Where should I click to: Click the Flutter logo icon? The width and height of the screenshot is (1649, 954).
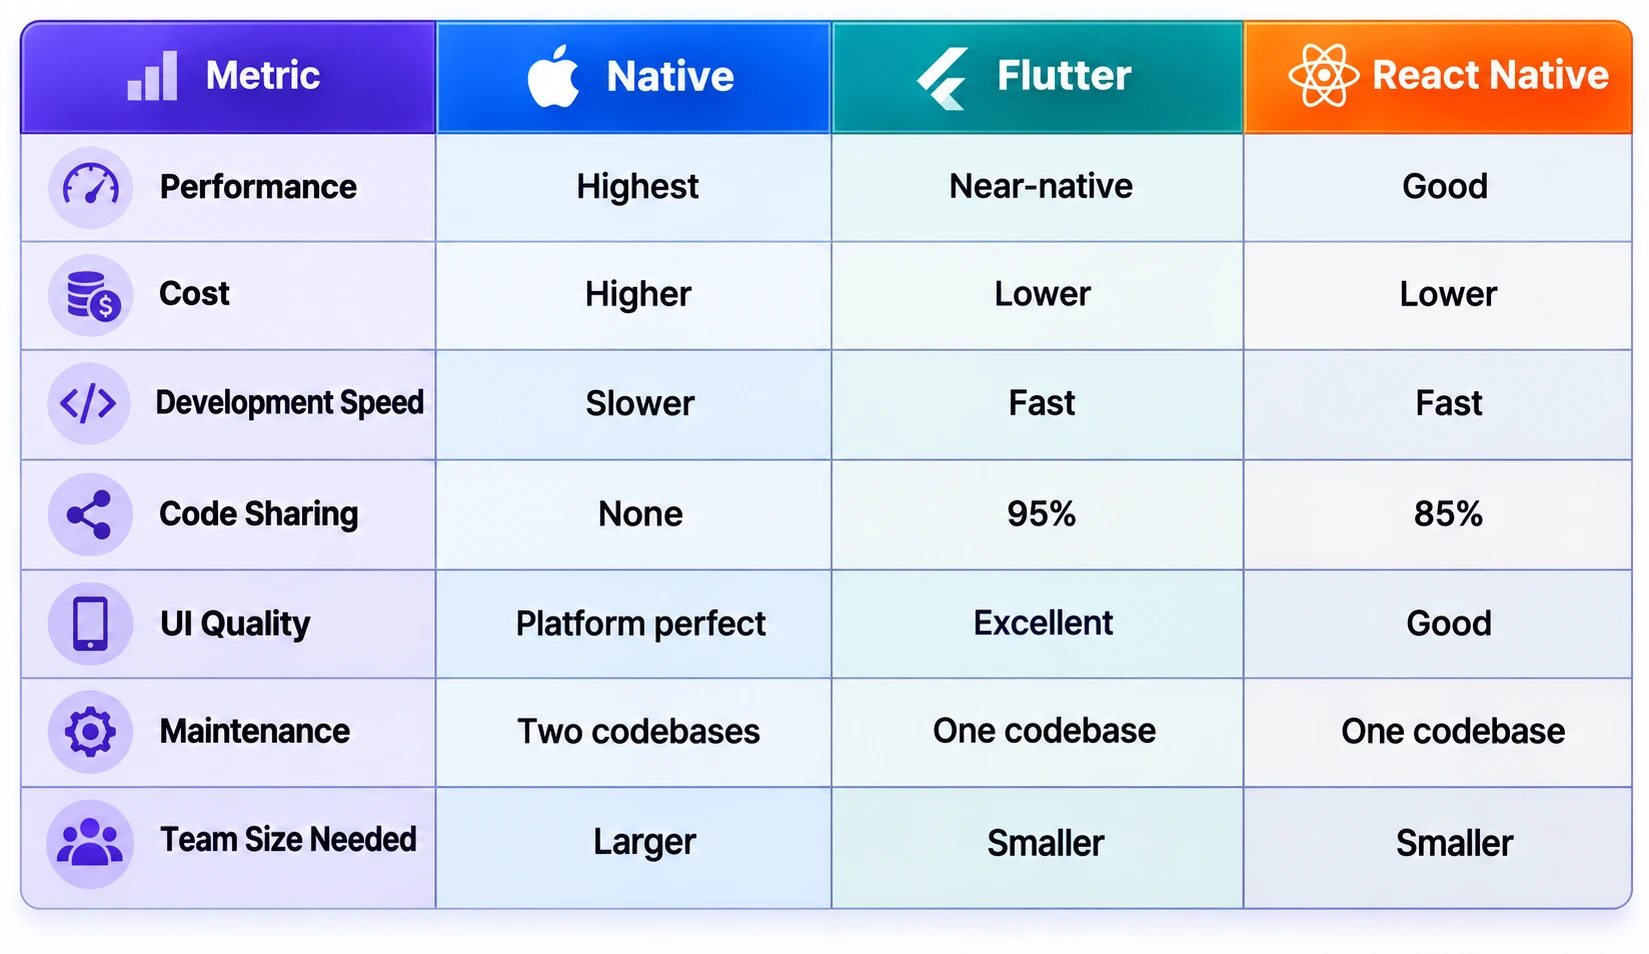[x=942, y=78]
